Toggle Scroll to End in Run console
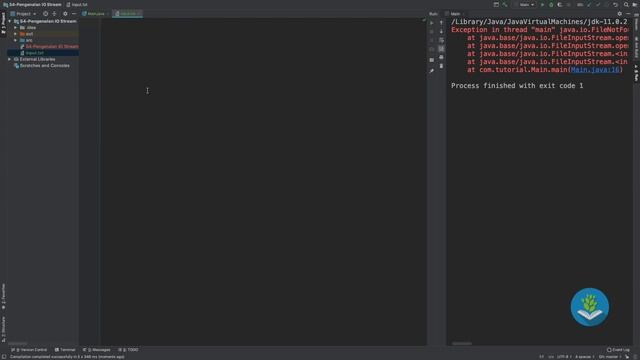The image size is (640, 360). click(x=441, y=49)
